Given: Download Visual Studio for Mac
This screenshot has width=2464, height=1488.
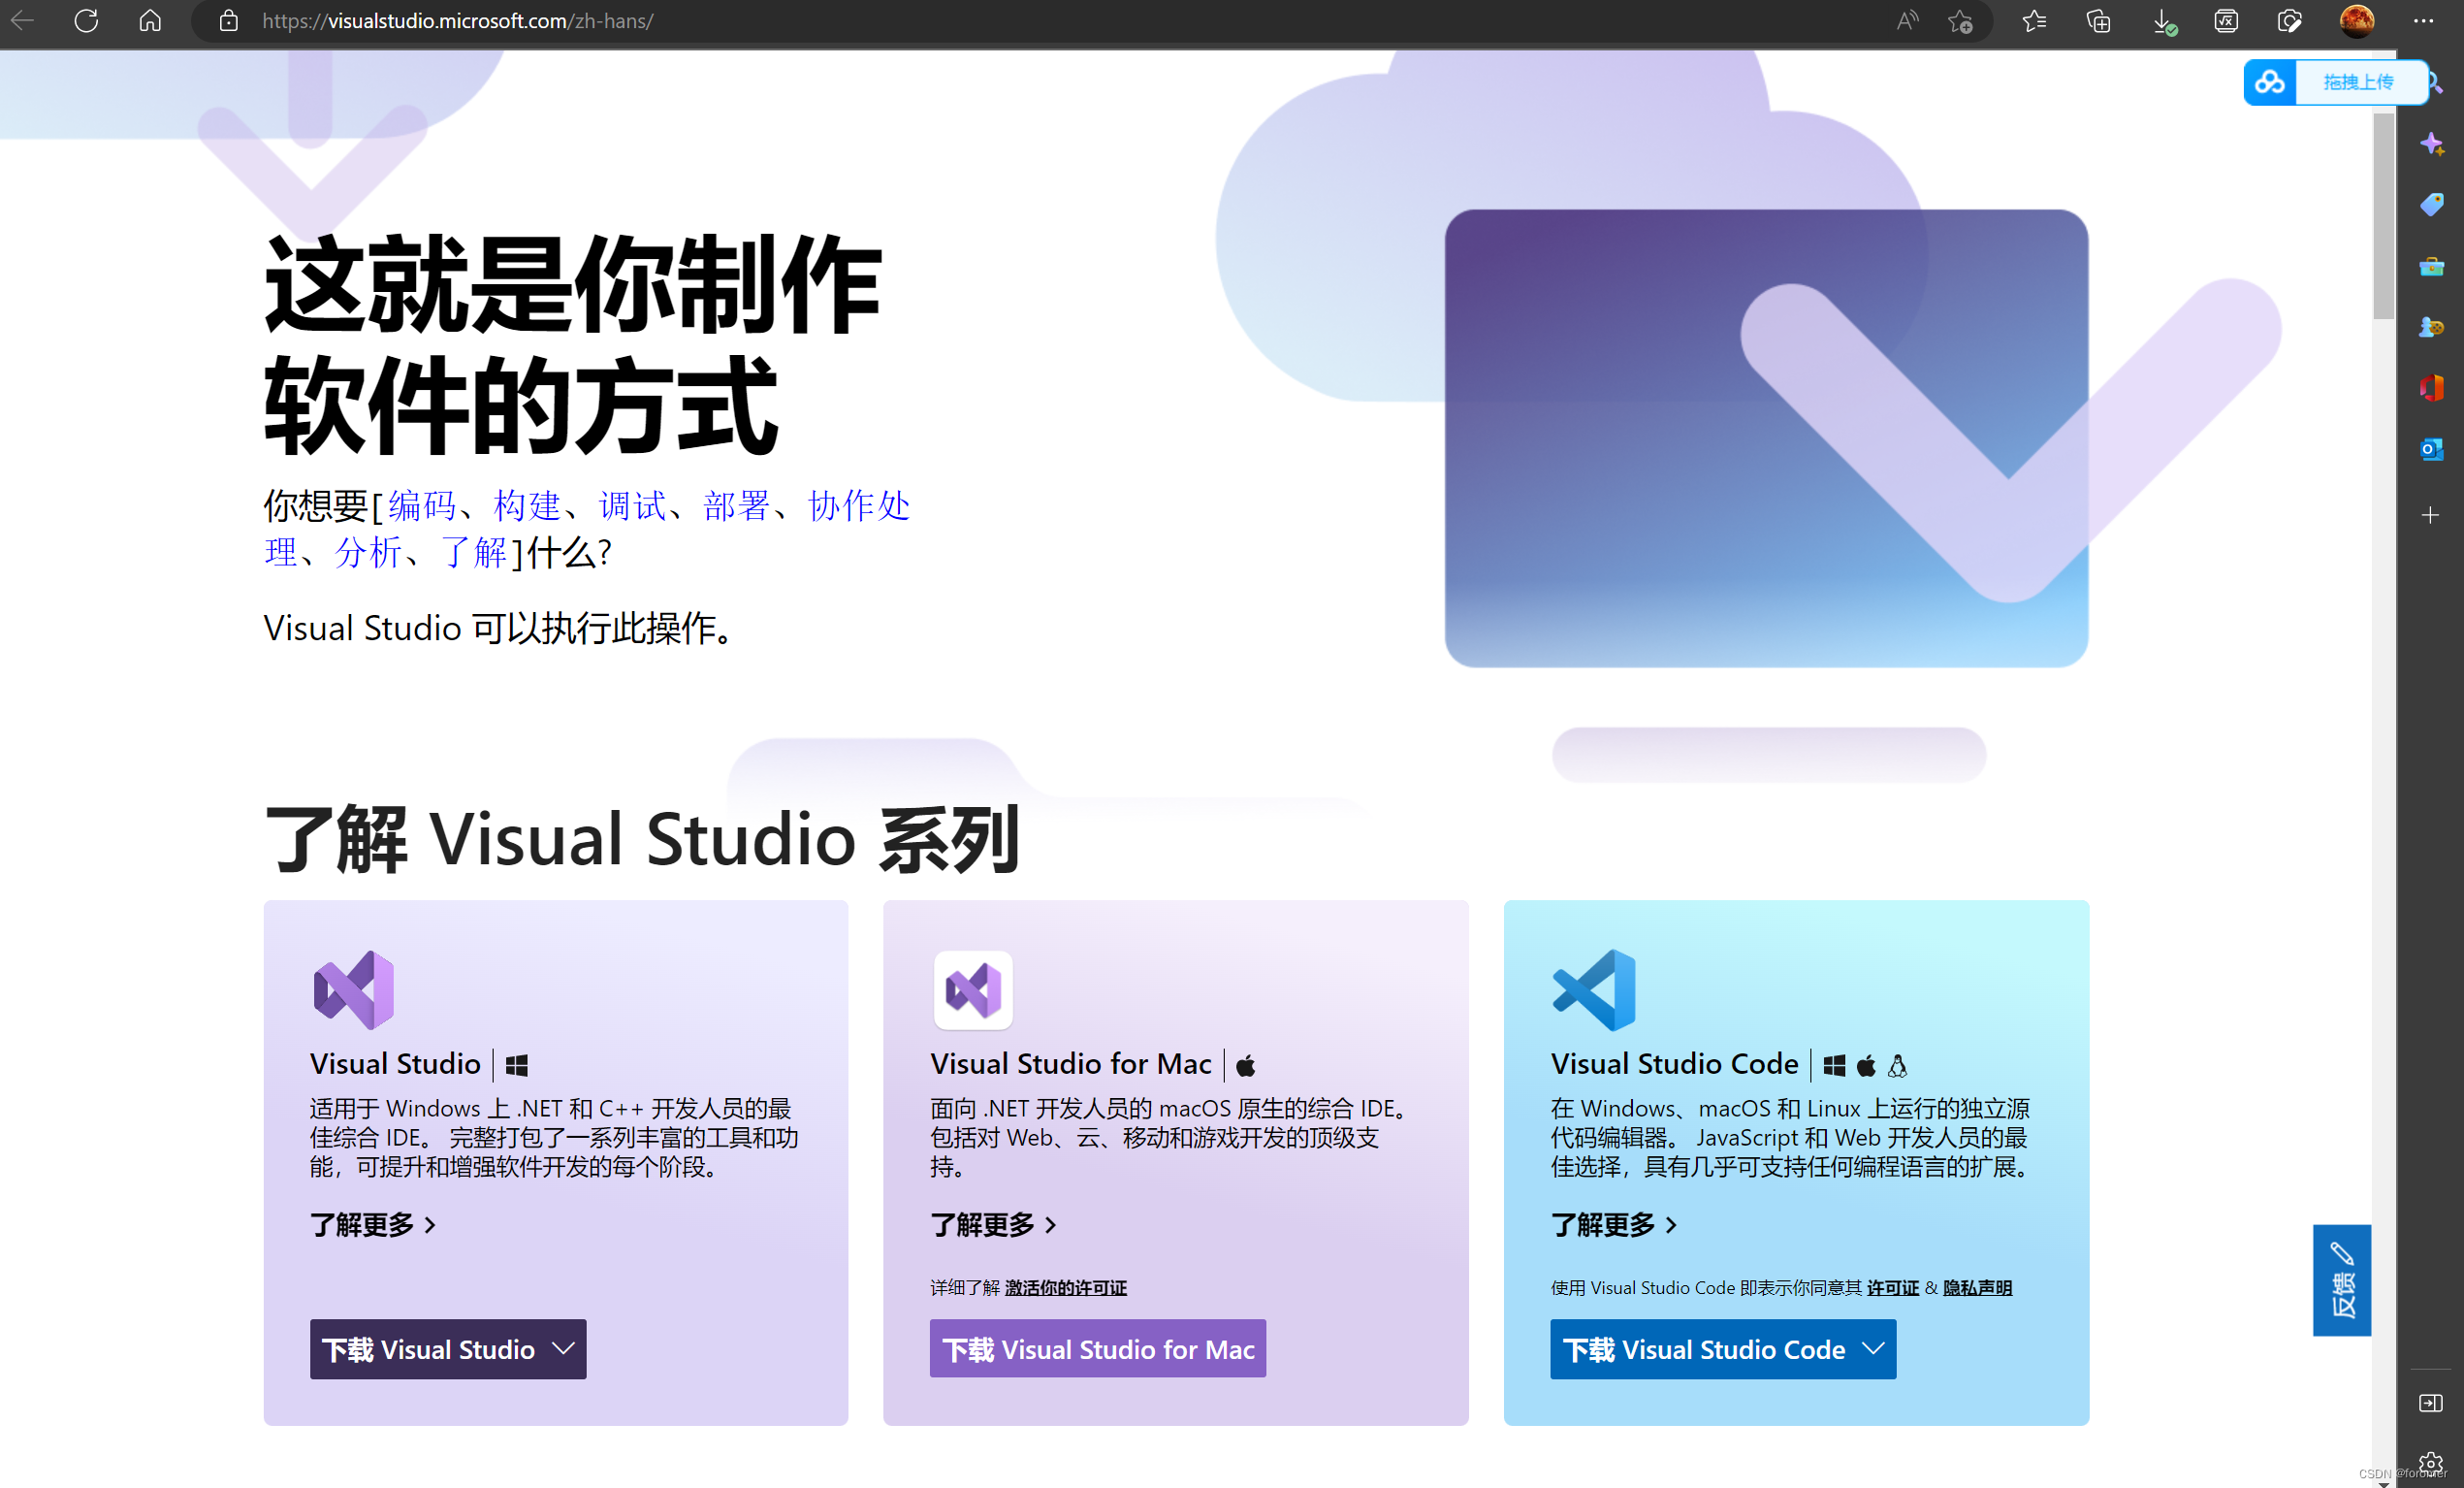Looking at the screenshot, I should pyautogui.click(x=1097, y=1349).
